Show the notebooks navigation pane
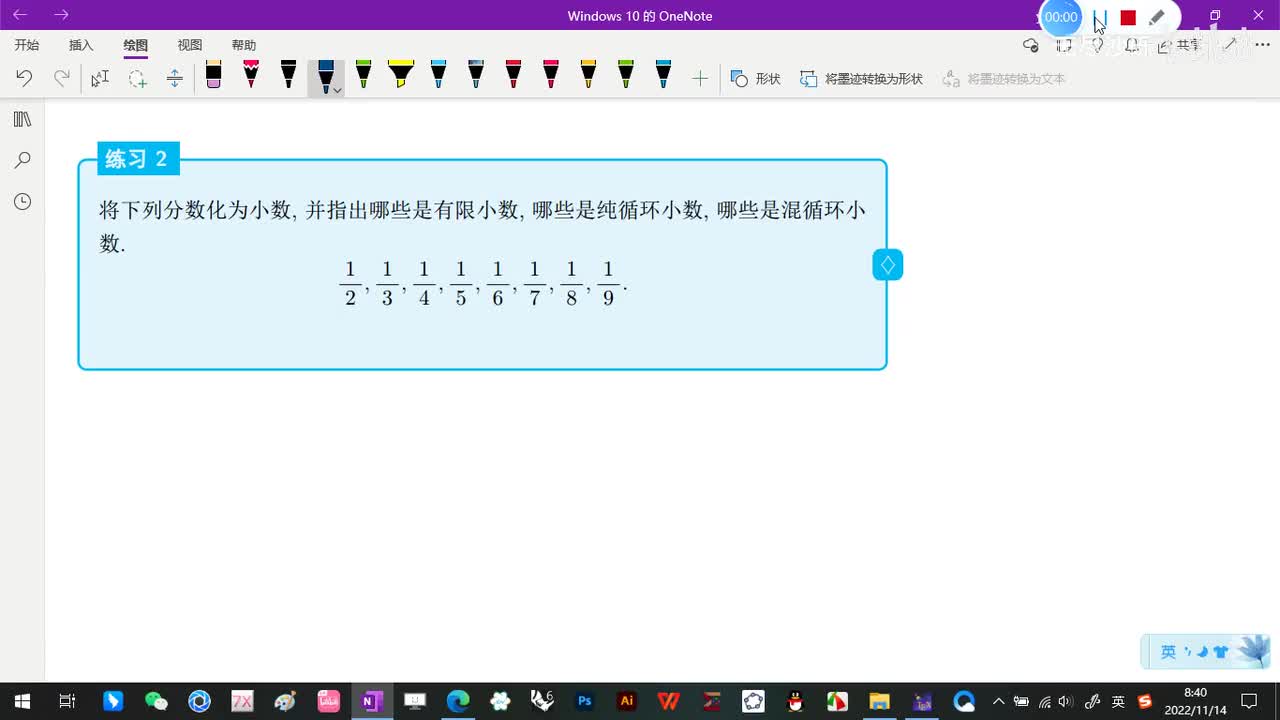 22,119
